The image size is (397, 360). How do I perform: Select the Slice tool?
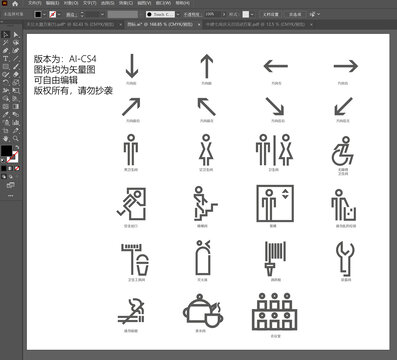point(16,131)
